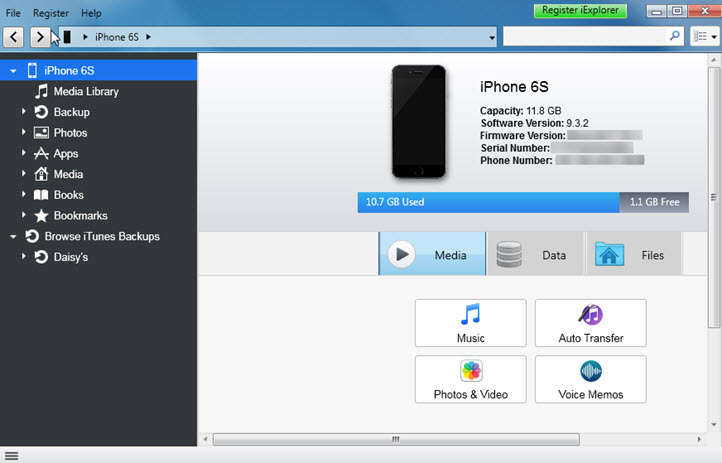Click the Media house icon in sidebar

(41, 174)
